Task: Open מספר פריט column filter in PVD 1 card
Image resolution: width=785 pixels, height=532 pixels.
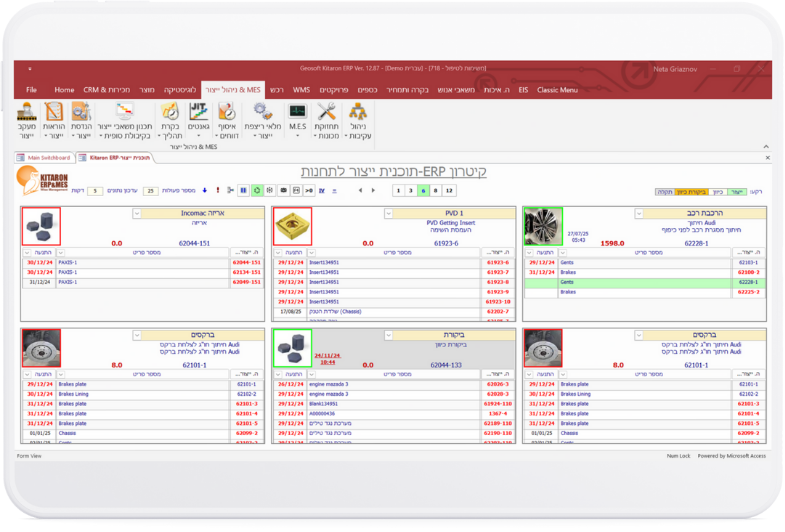Action: click(311, 253)
